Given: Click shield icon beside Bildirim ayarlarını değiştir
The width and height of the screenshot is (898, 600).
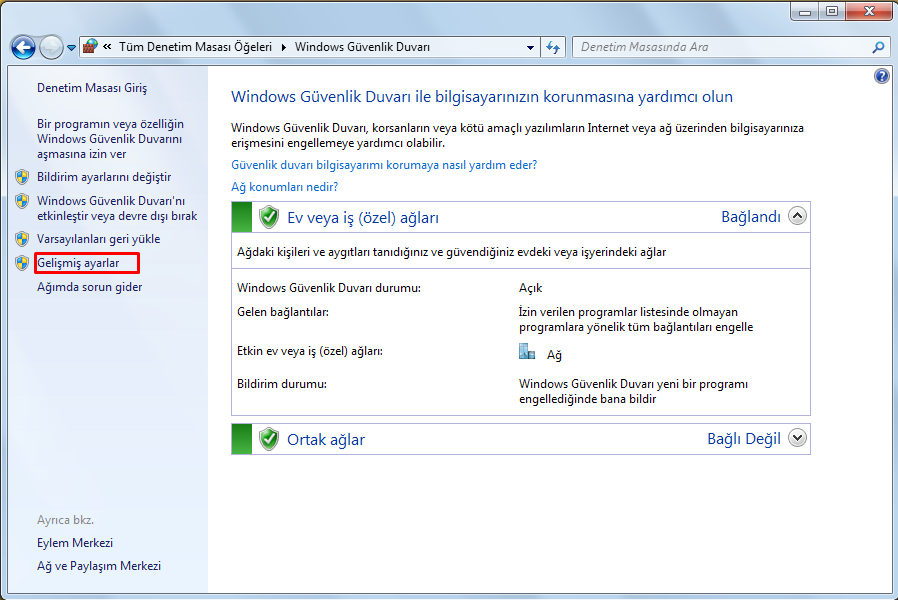Looking at the screenshot, I should 22,177.
